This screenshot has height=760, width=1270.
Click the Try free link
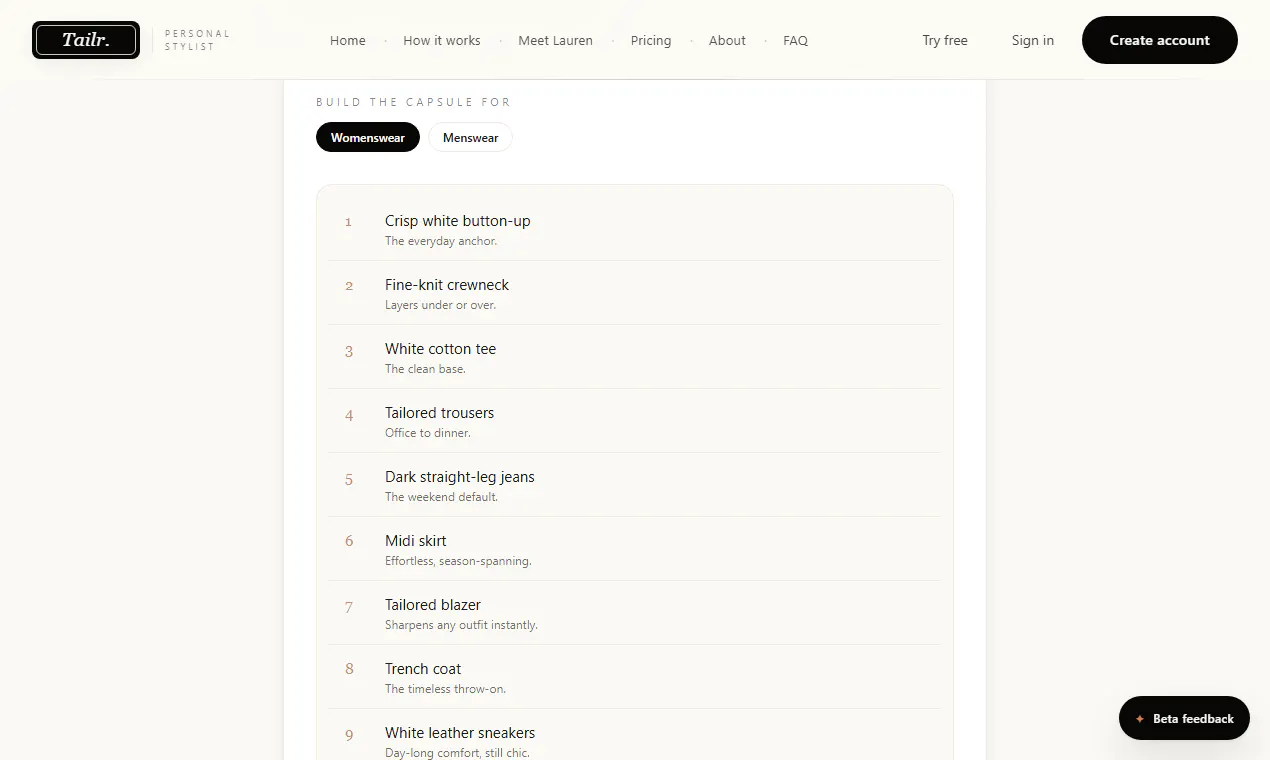click(x=945, y=41)
